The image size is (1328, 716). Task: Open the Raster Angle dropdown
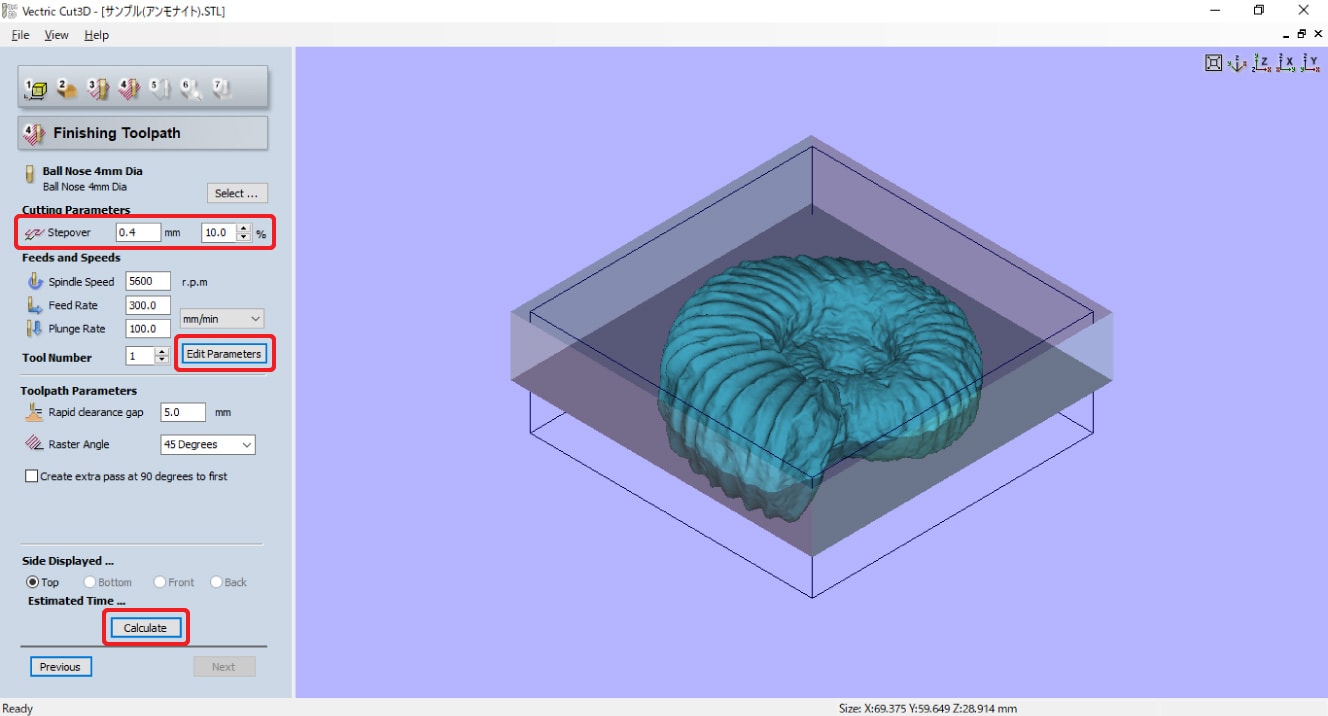(208, 445)
